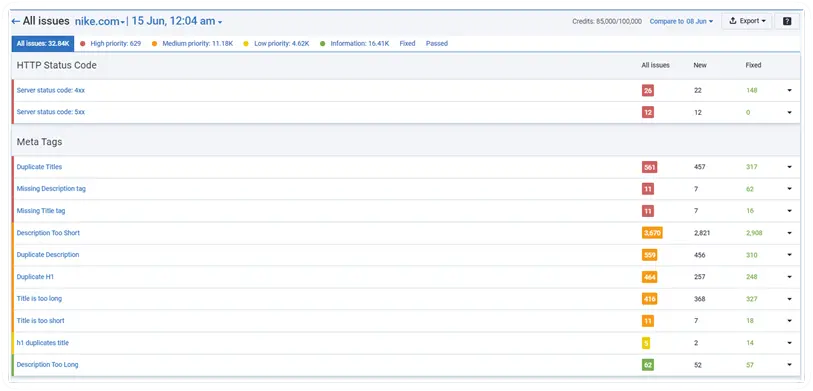Filter by Medium priority: 11.18K
This screenshot has height=391, width=813.
(x=192, y=44)
